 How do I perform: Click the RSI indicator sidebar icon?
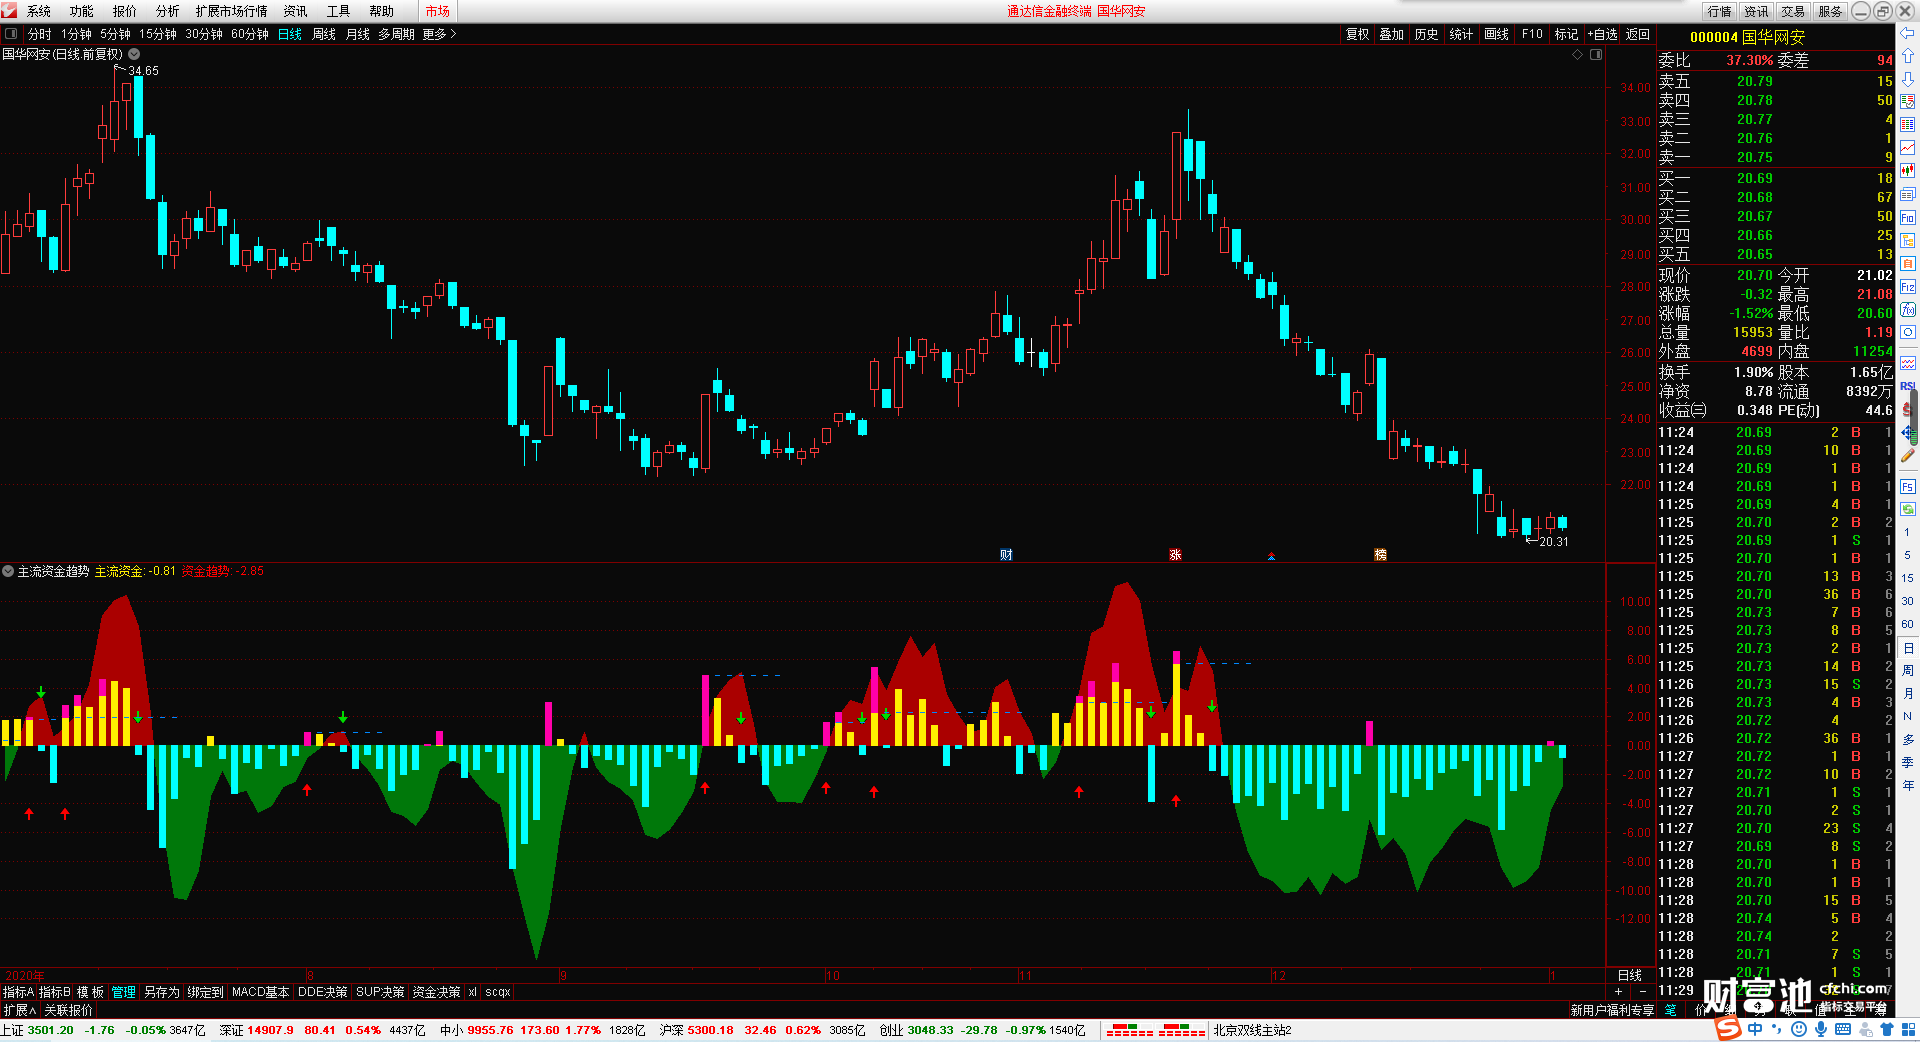[1908, 386]
